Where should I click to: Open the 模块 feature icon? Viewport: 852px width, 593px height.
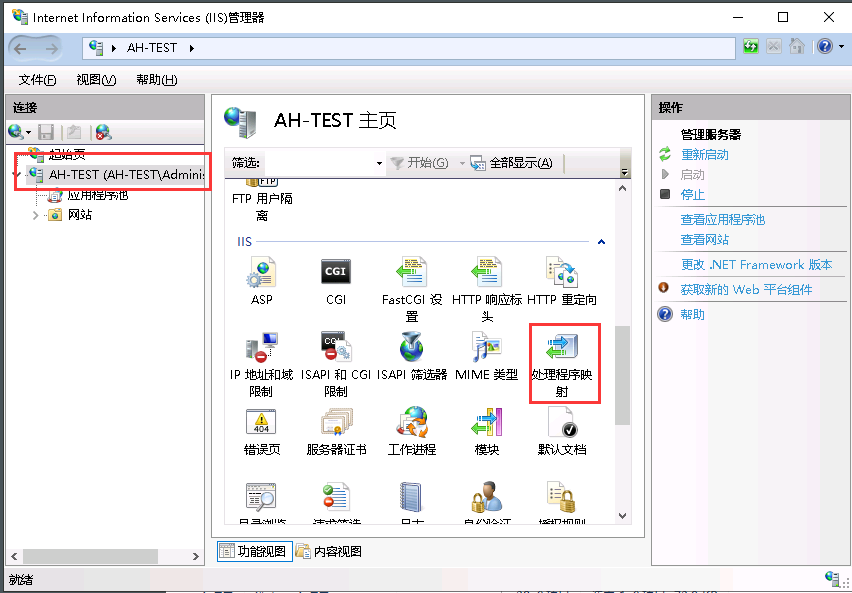pyautogui.click(x=486, y=423)
